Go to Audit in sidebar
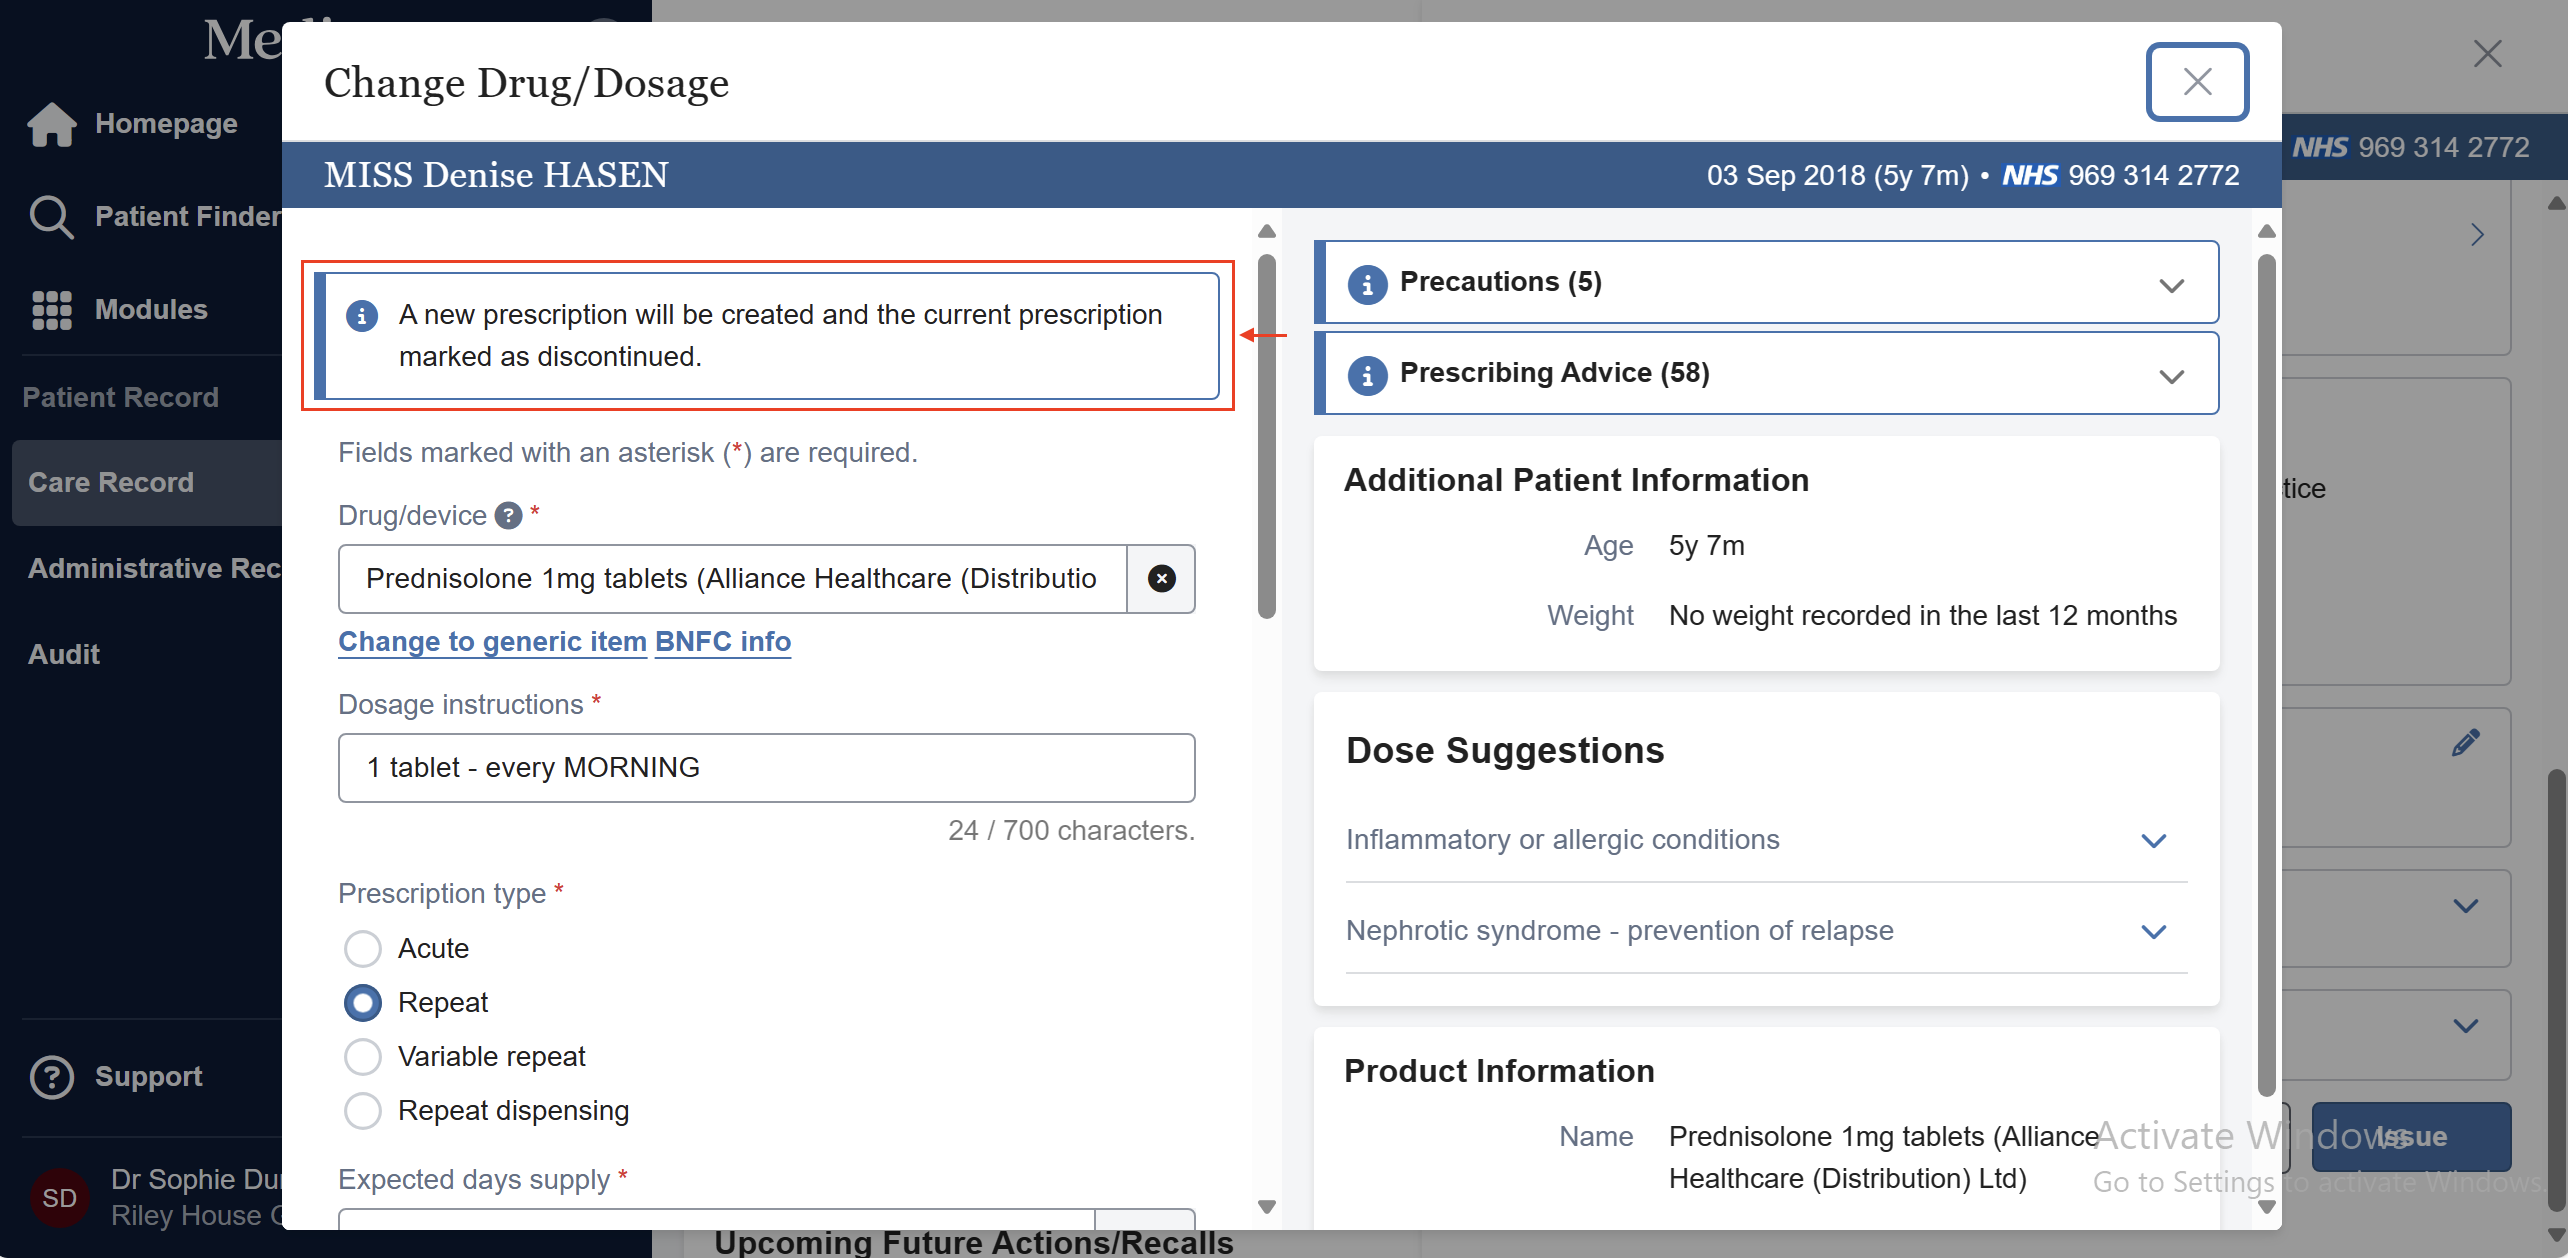2568x1258 pixels. click(64, 655)
